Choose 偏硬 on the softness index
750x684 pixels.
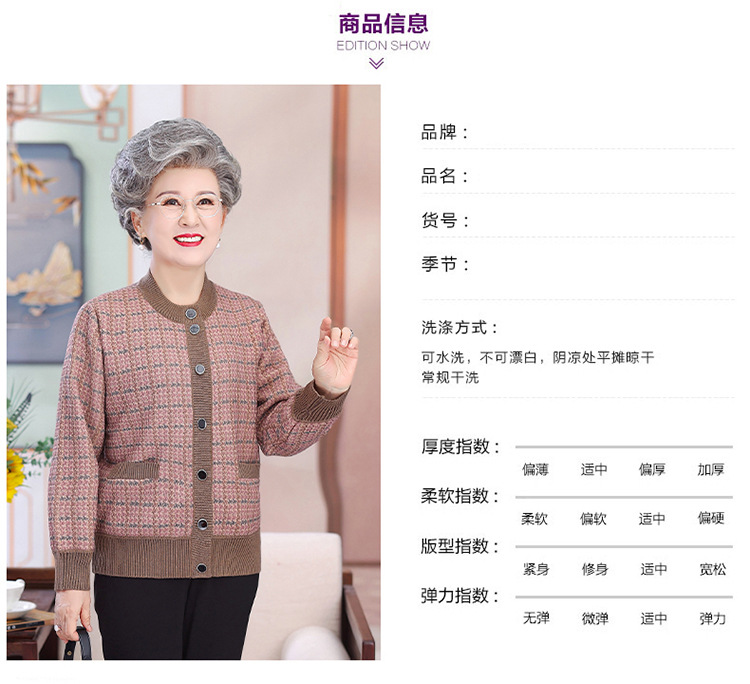click(x=711, y=518)
